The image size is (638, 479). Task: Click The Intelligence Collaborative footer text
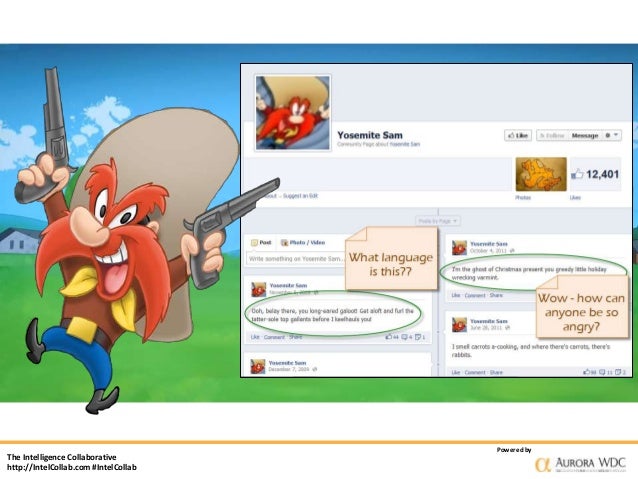click(x=61, y=457)
